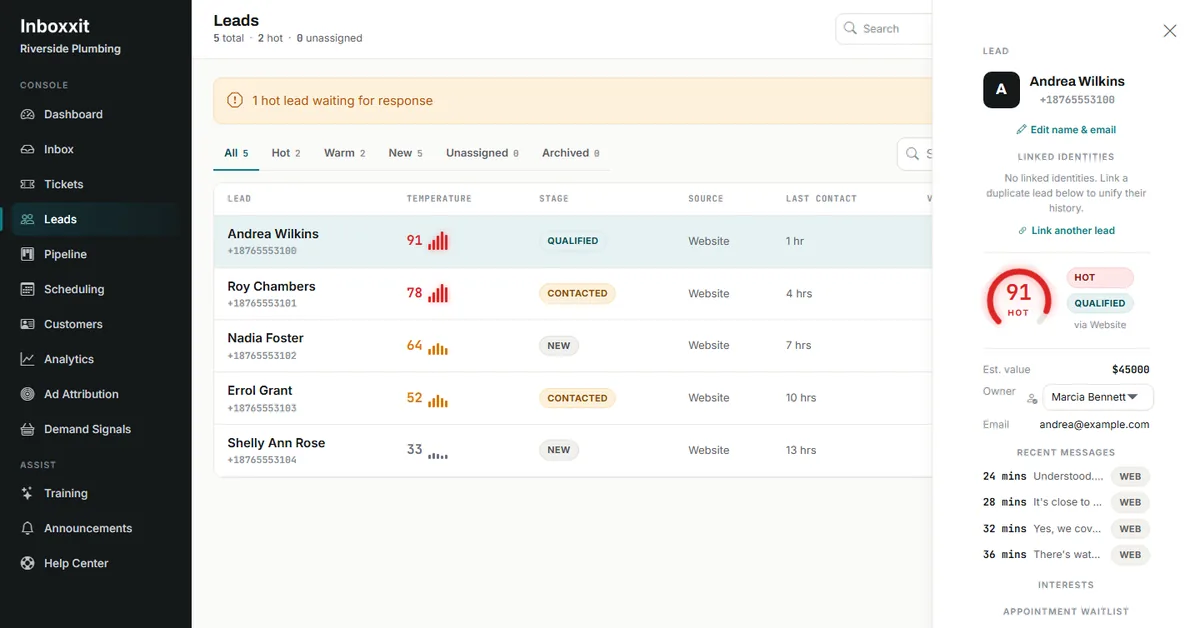Click the email andrea@example.com
This screenshot has height=628, width=1200.
[1094, 425]
